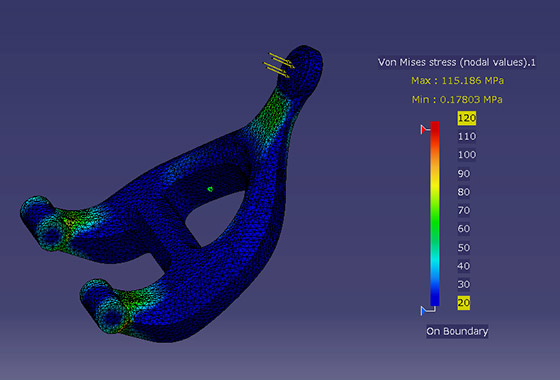Click the blue minimum threshold marker on the legend
This screenshot has width=560, height=380.
[427, 310]
